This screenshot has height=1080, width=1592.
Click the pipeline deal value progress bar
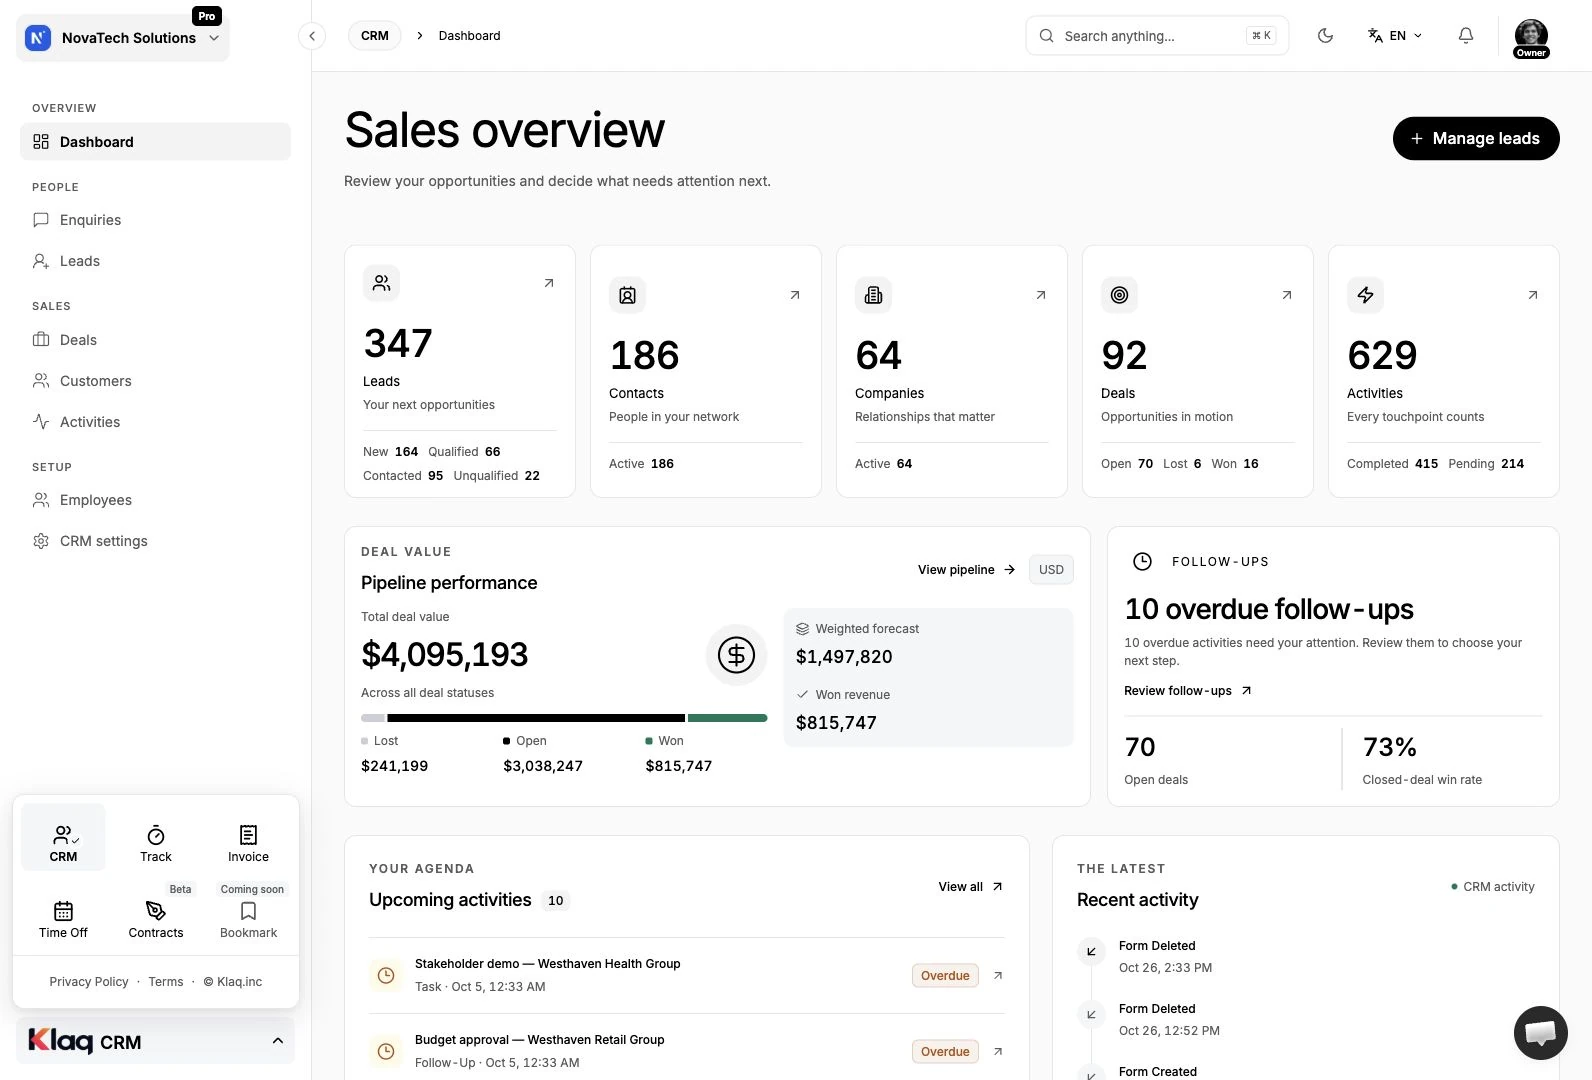pyautogui.click(x=564, y=718)
